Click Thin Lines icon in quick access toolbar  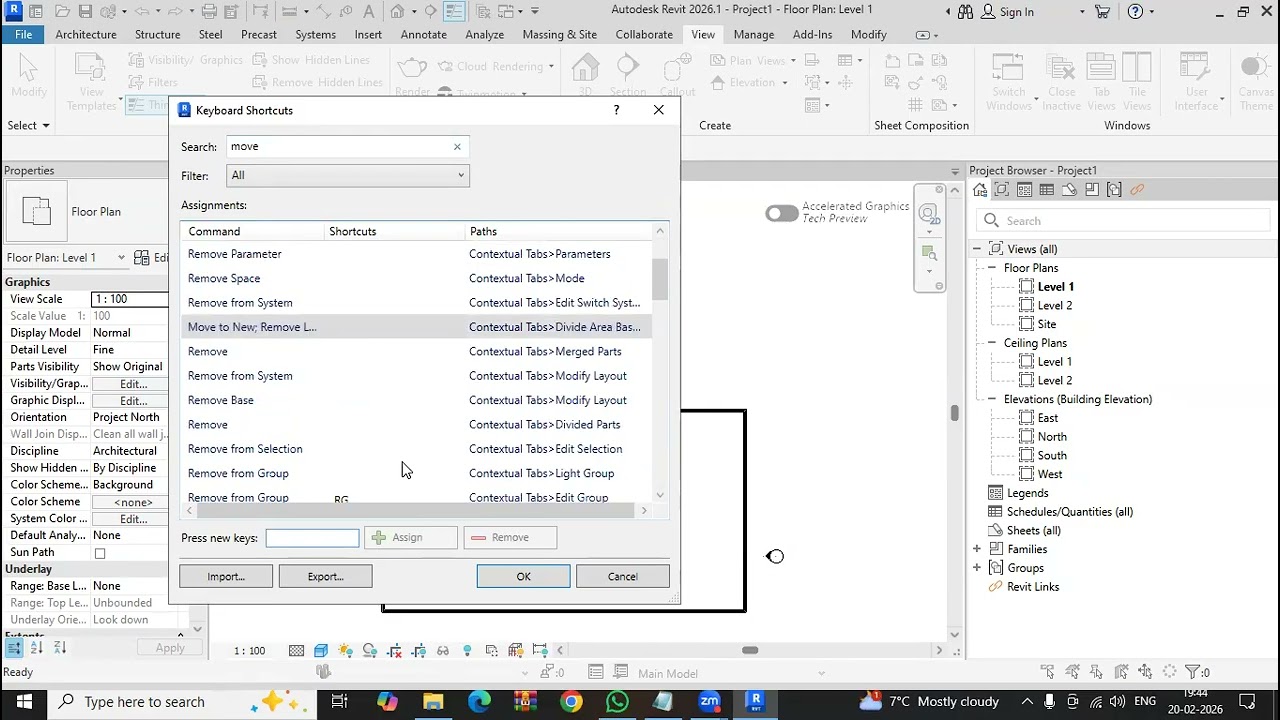[455, 11]
